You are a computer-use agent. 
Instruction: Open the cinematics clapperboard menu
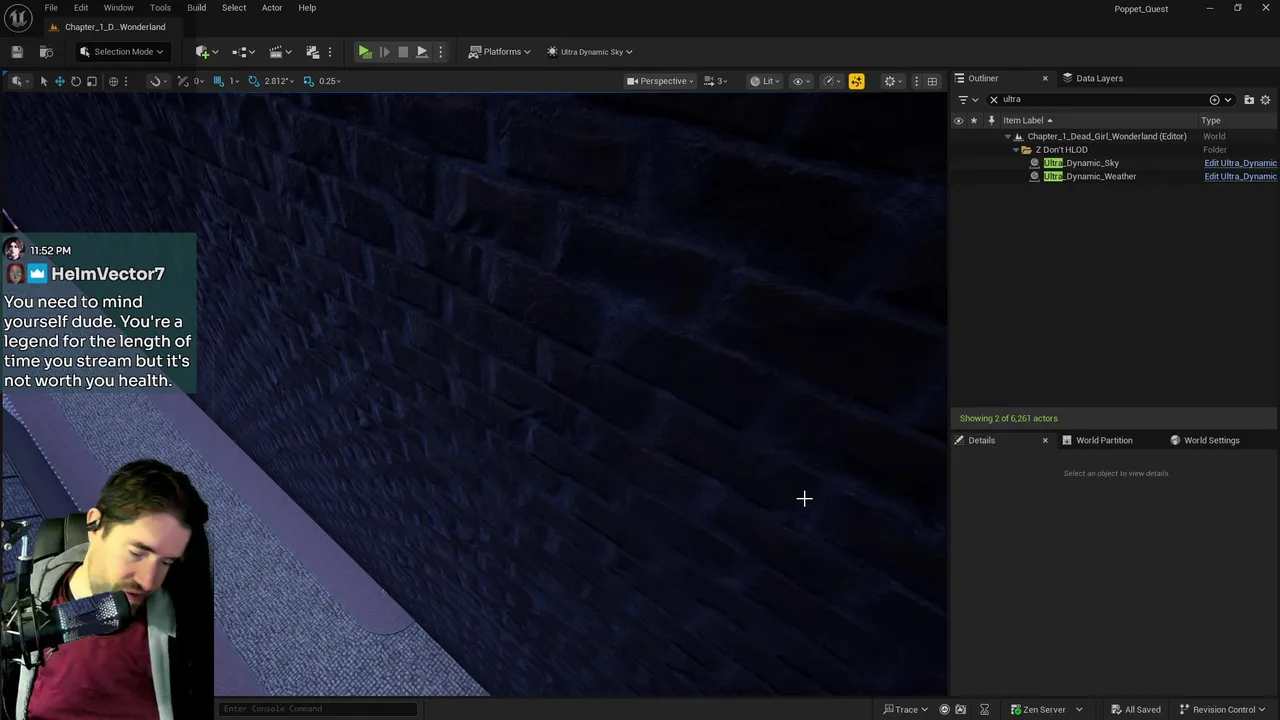click(x=280, y=52)
